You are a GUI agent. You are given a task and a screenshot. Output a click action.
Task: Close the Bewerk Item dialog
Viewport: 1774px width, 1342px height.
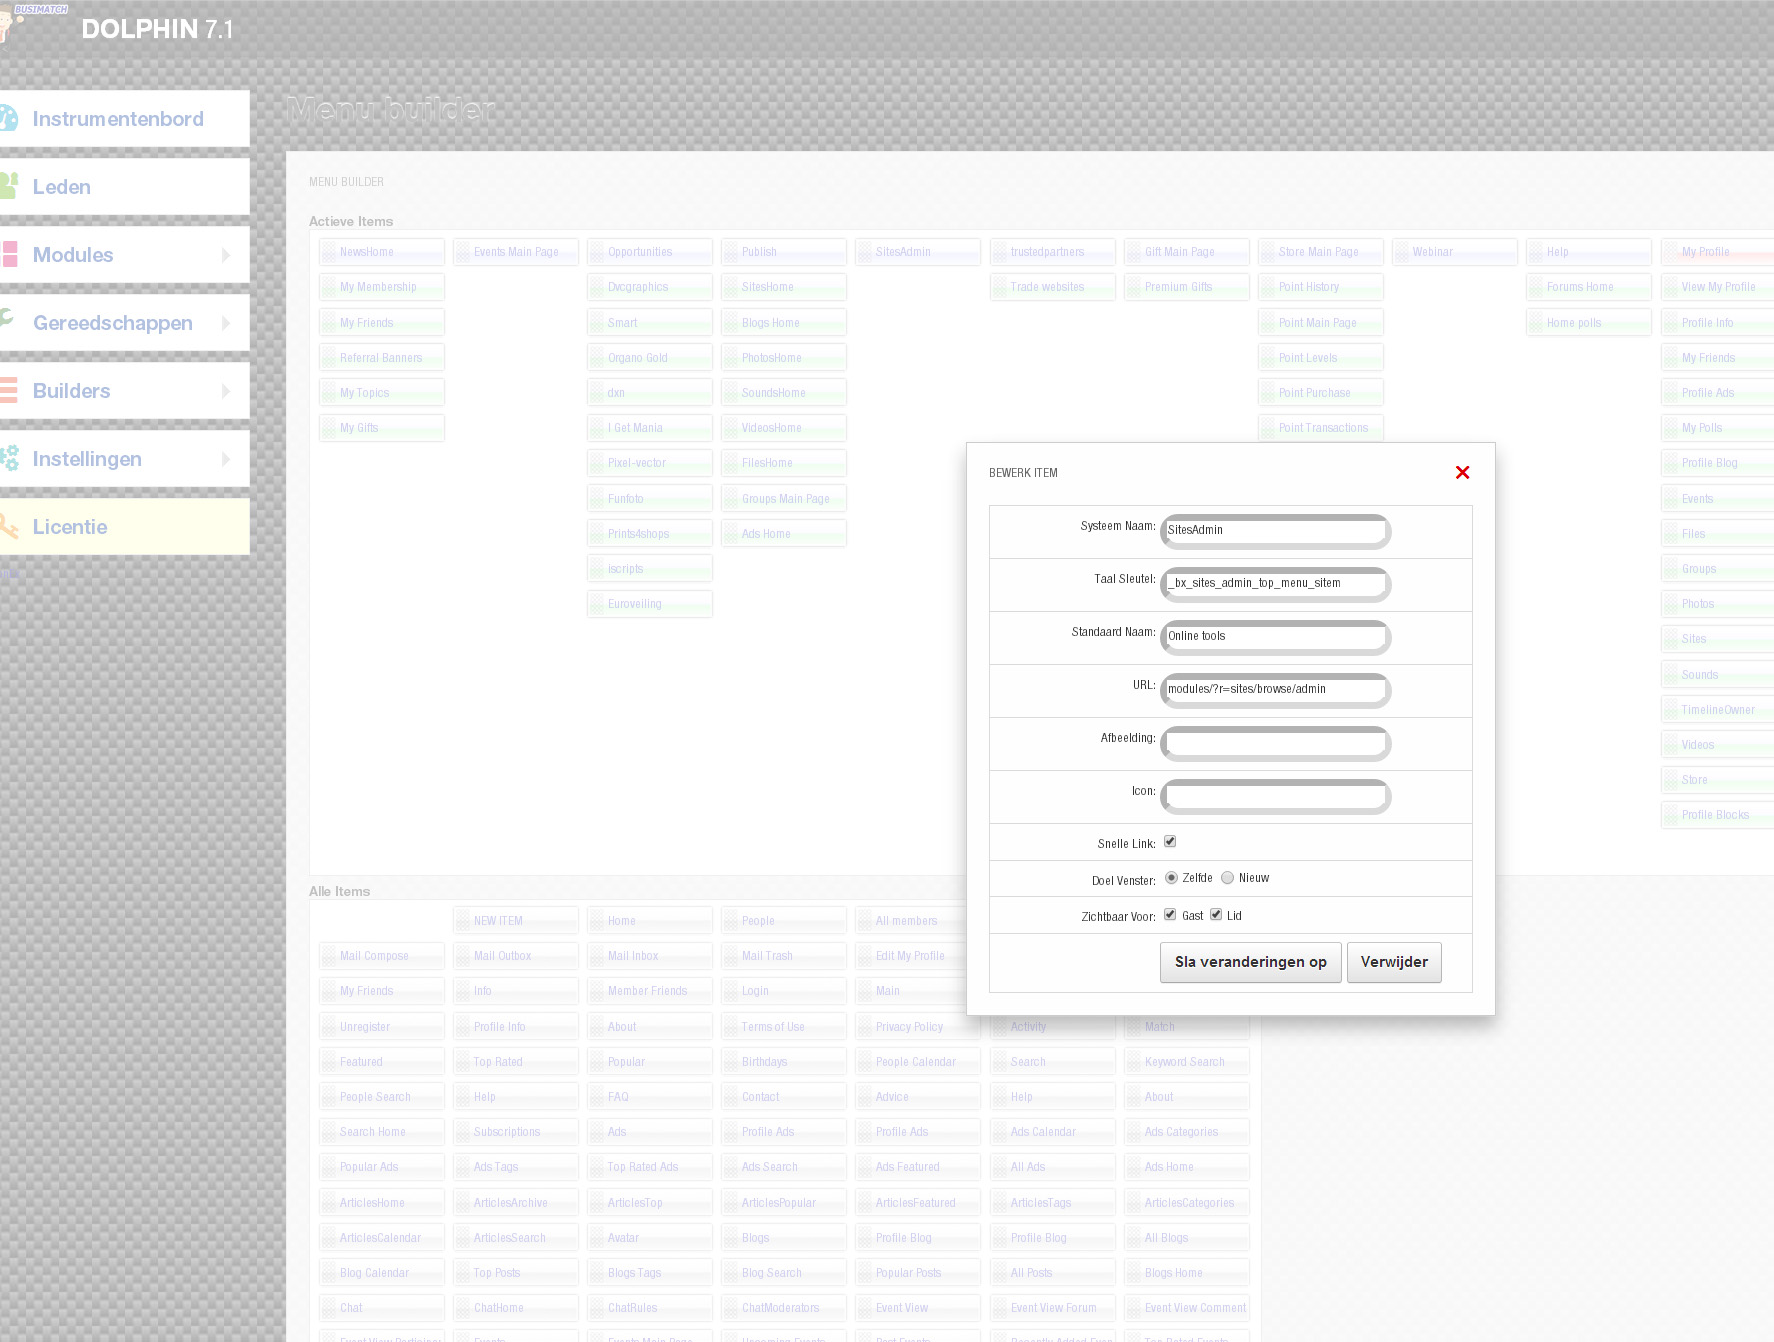(1462, 472)
